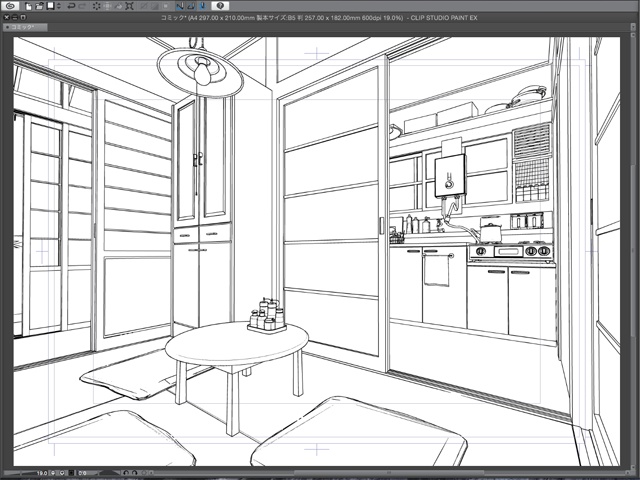Image resolution: width=640 pixels, height=480 pixels.
Task: Open CLIP STUDIO help support icon
Action: (x=220, y=6)
